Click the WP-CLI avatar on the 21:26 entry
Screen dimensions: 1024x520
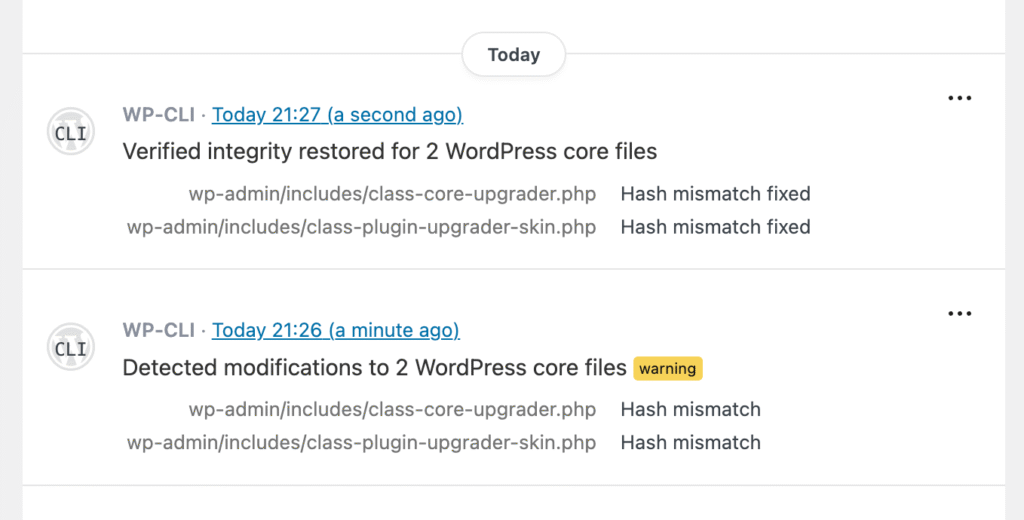coord(70,348)
